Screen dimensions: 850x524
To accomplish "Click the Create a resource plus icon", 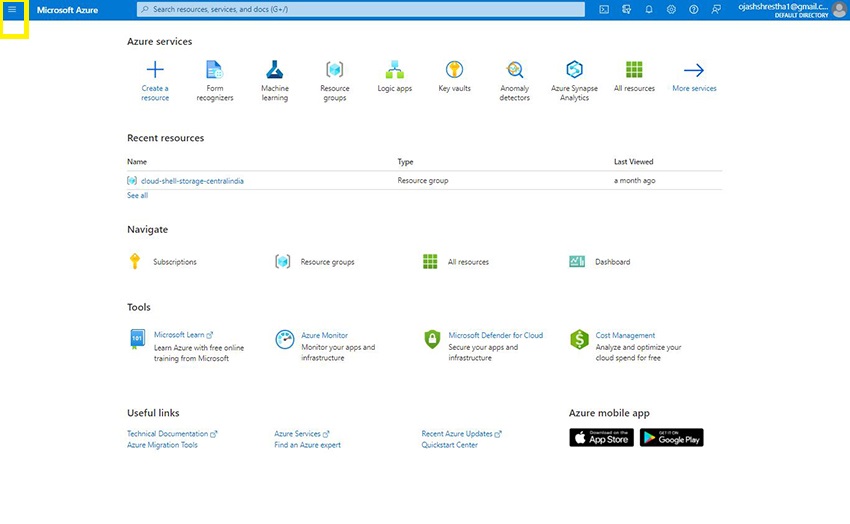I will (155, 69).
